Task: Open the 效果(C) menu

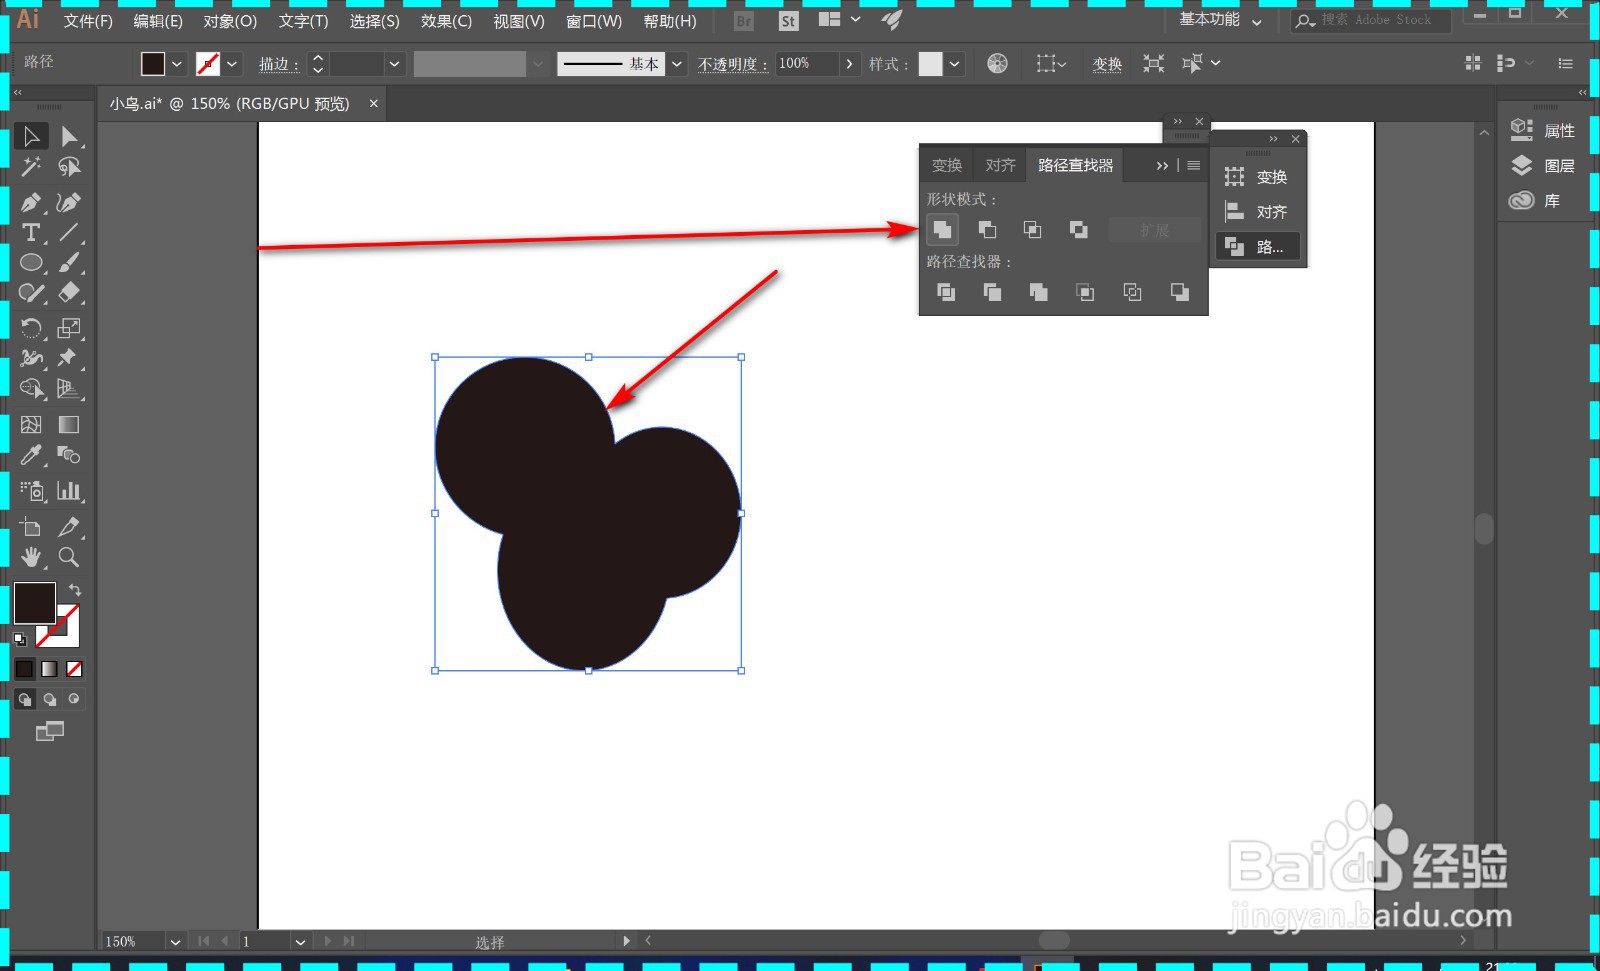Action: (x=446, y=21)
